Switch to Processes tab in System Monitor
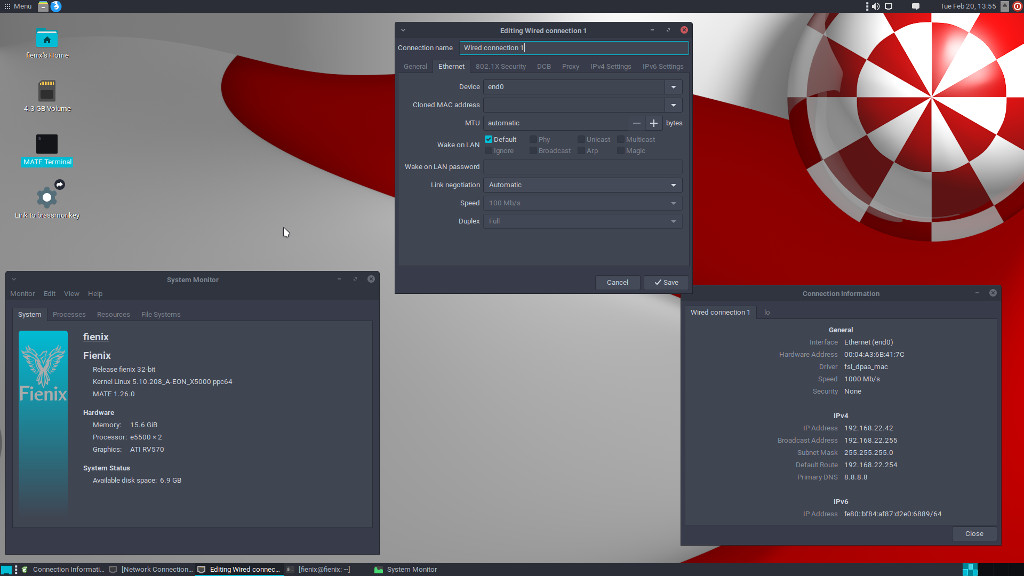 69,315
